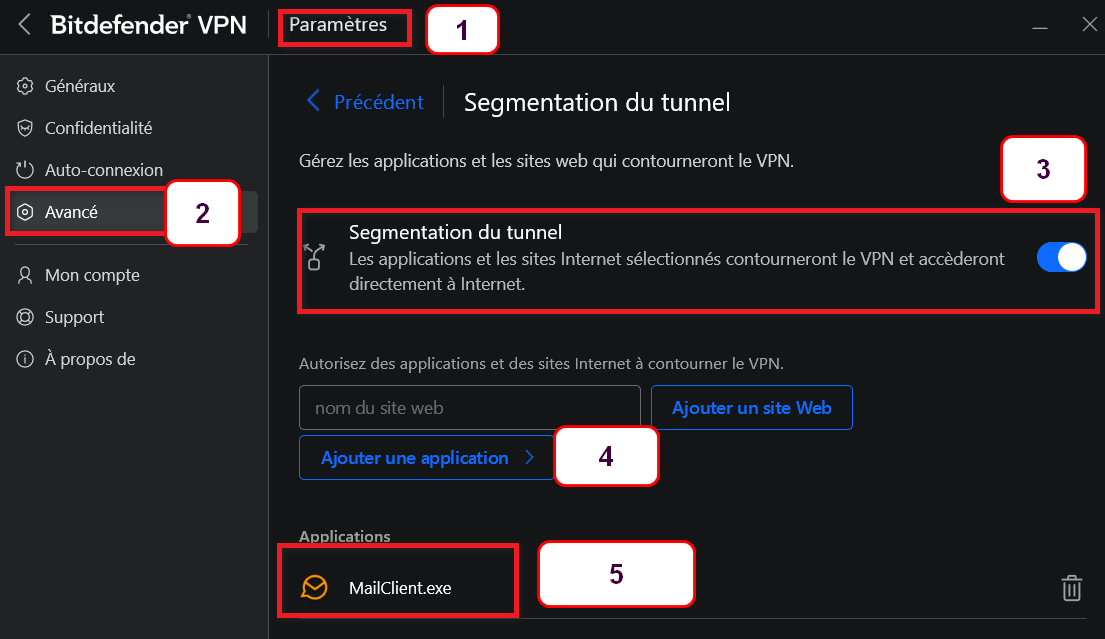This screenshot has width=1105, height=639.
Task: Click the Auto-connexion power icon
Action: [26, 170]
